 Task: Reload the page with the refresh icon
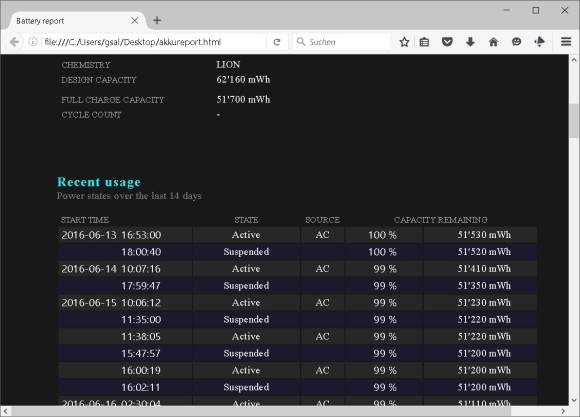pos(277,42)
